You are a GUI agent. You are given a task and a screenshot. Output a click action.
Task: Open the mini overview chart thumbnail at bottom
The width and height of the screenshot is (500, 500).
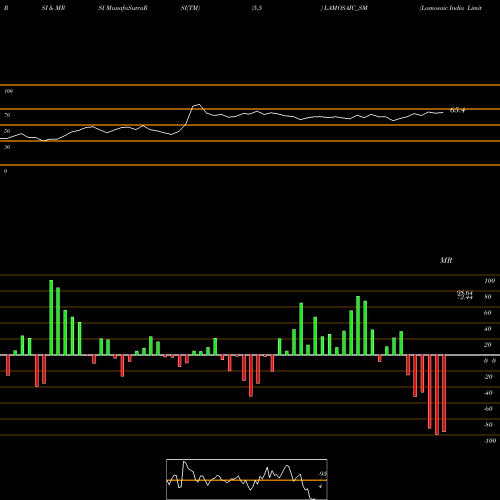point(247,479)
